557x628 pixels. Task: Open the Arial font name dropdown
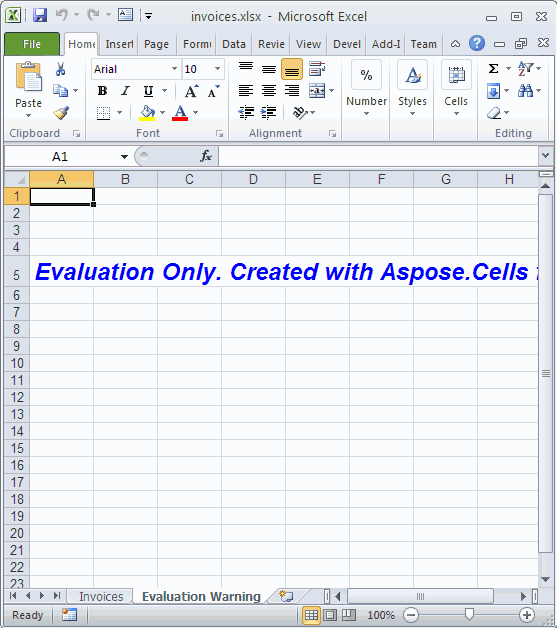coord(174,69)
